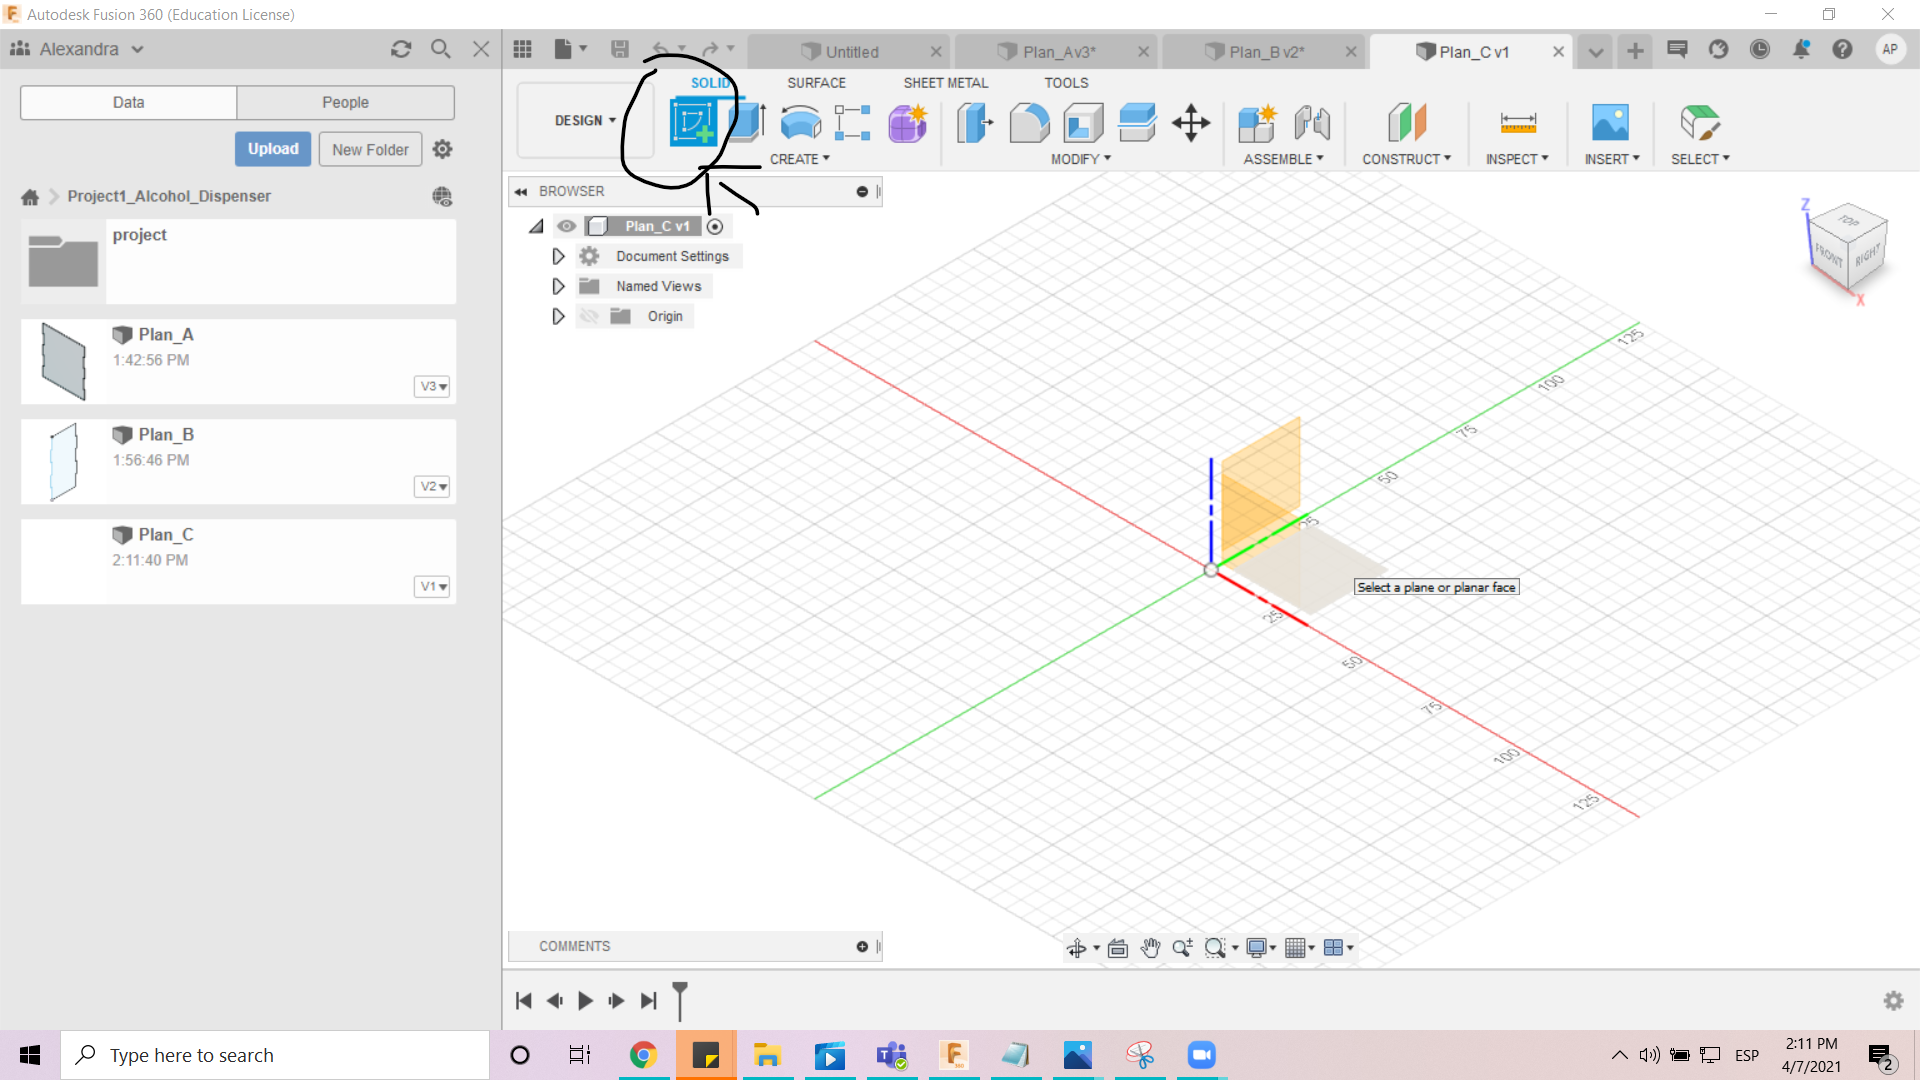This screenshot has width=1920, height=1080.
Task: Click the Press Pull tool icon
Action: pos(975,123)
